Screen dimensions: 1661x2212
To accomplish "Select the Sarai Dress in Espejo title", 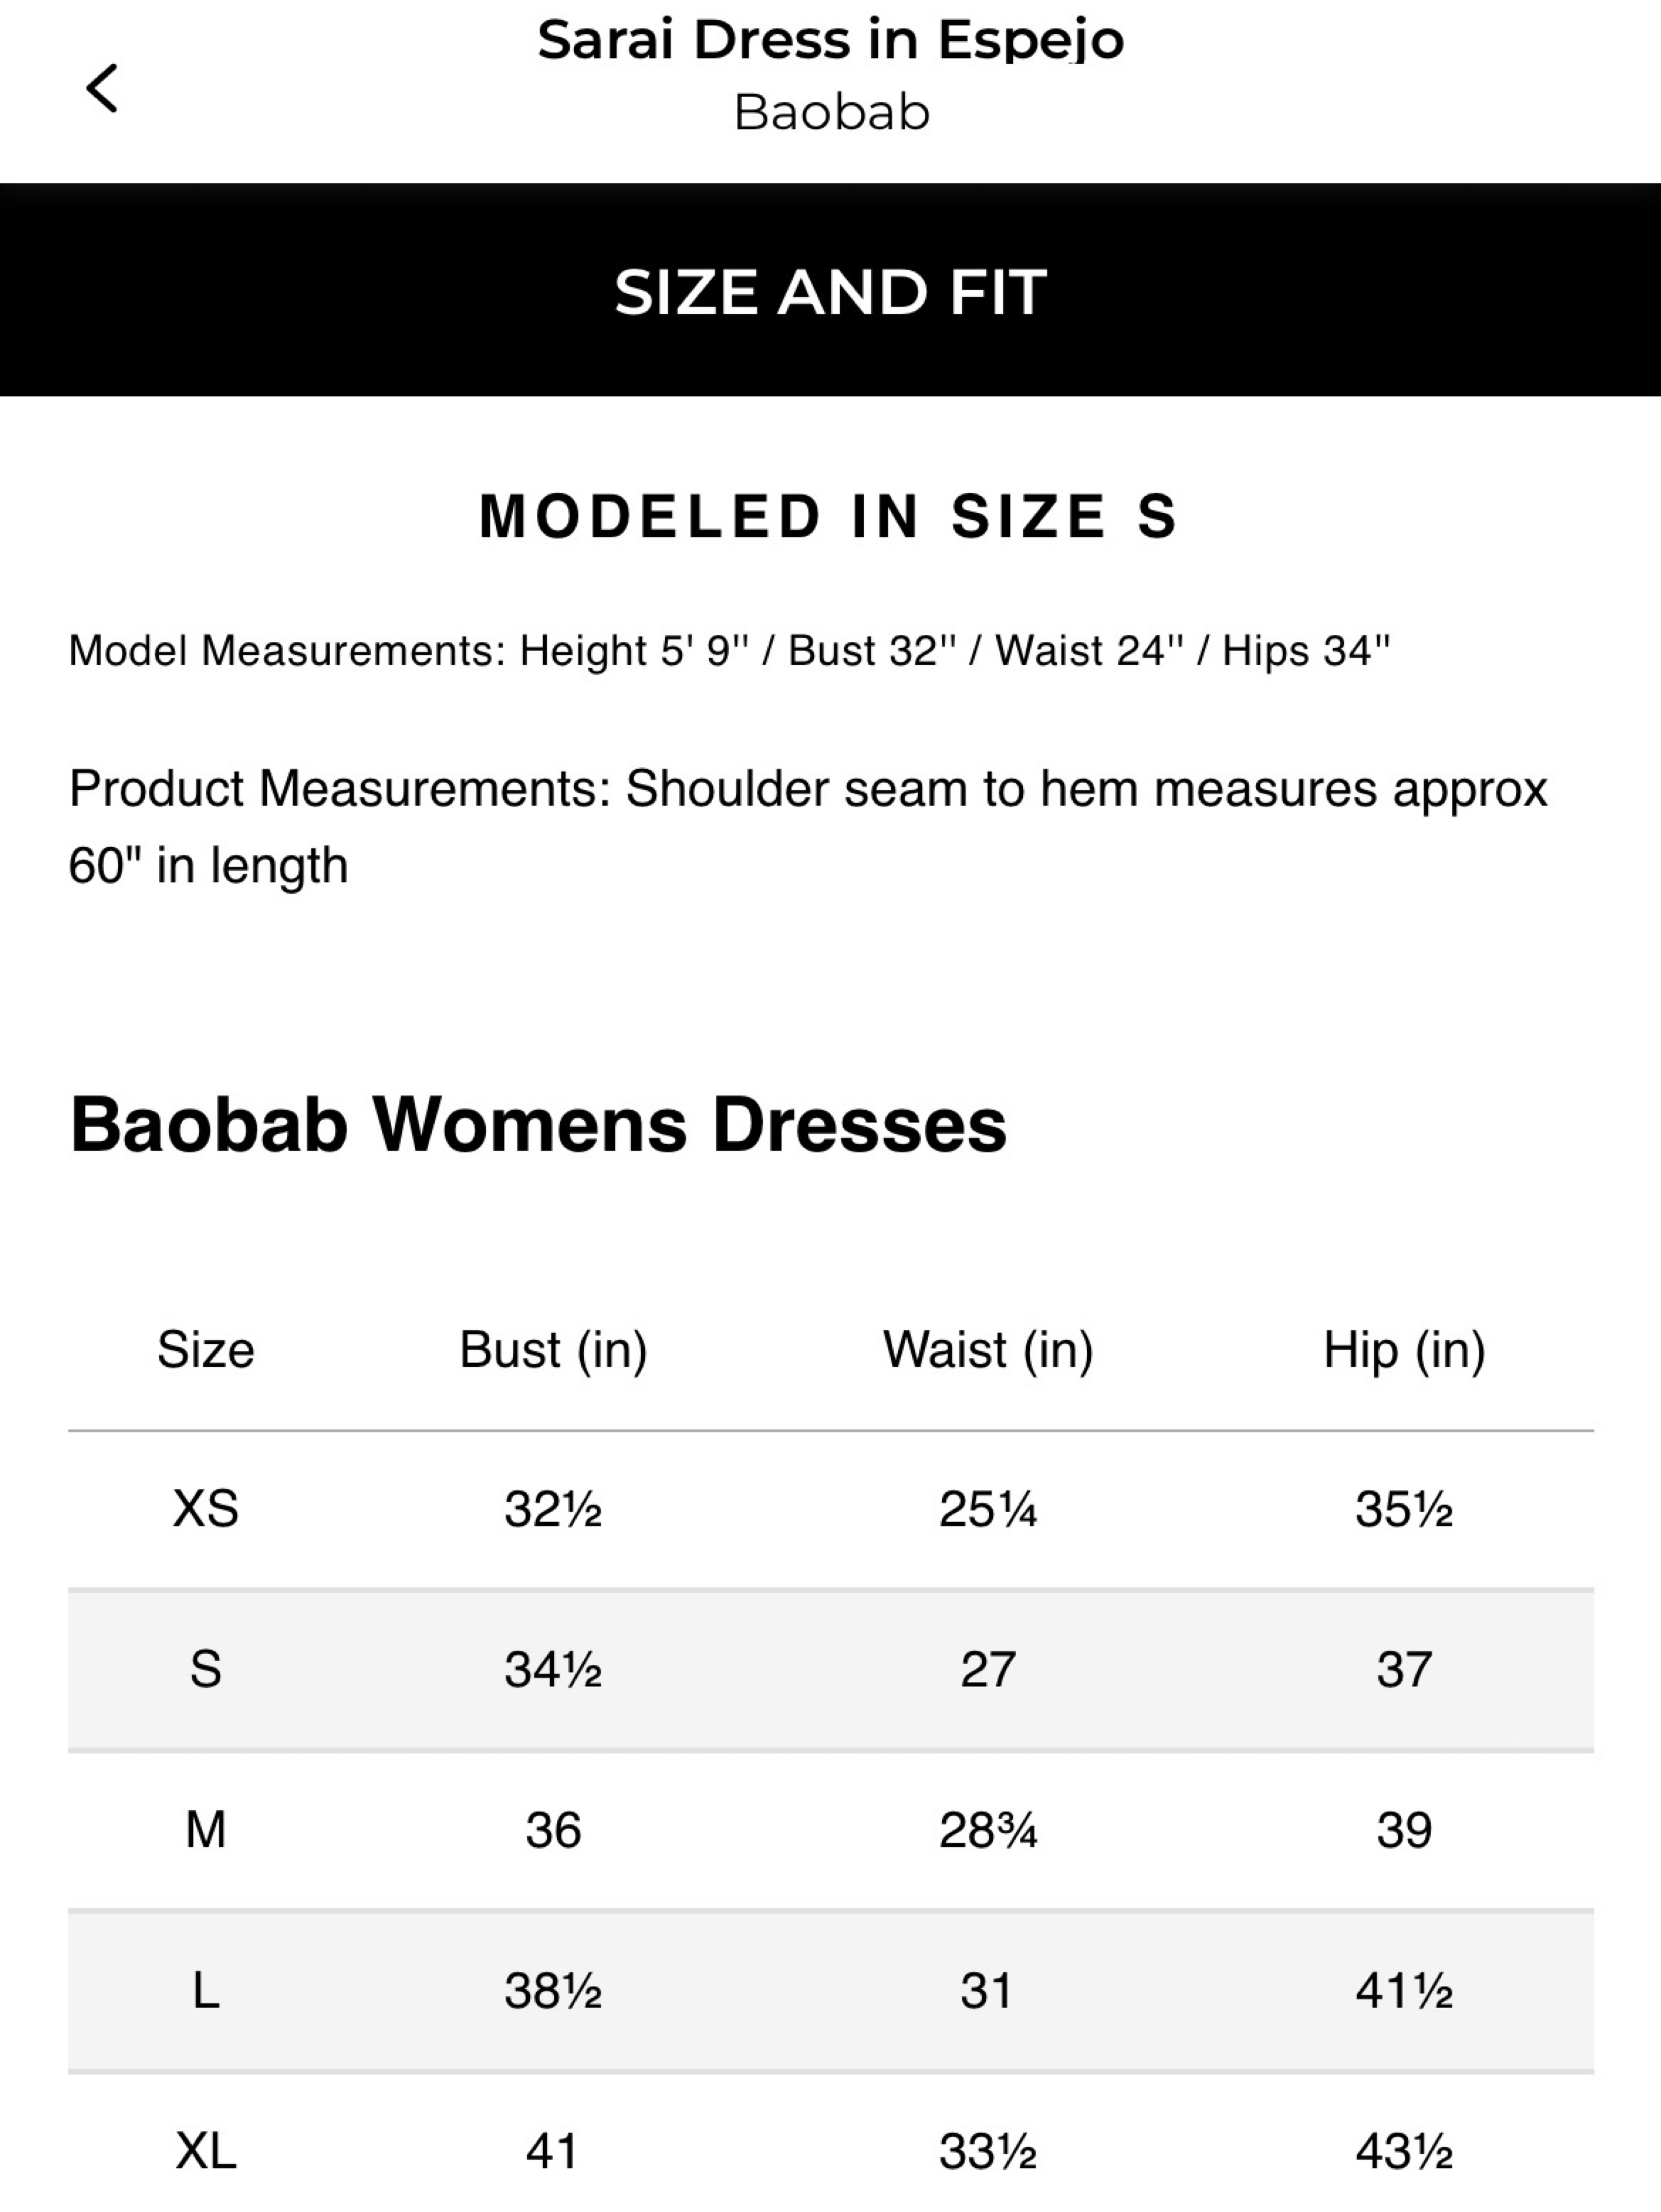I will pyautogui.click(x=831, y=41).
